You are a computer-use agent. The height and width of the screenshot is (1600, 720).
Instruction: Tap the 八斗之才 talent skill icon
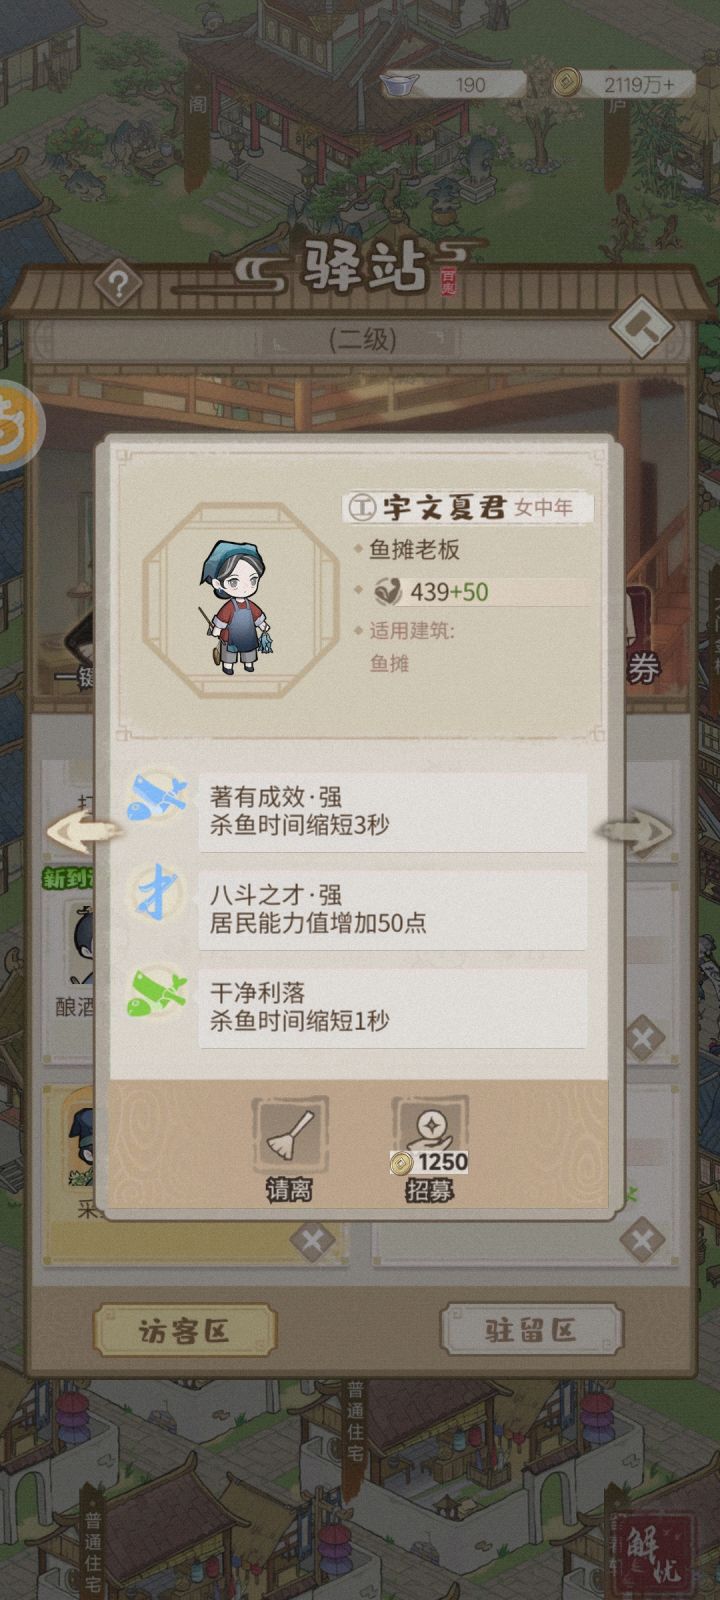[x=157, y=893]
